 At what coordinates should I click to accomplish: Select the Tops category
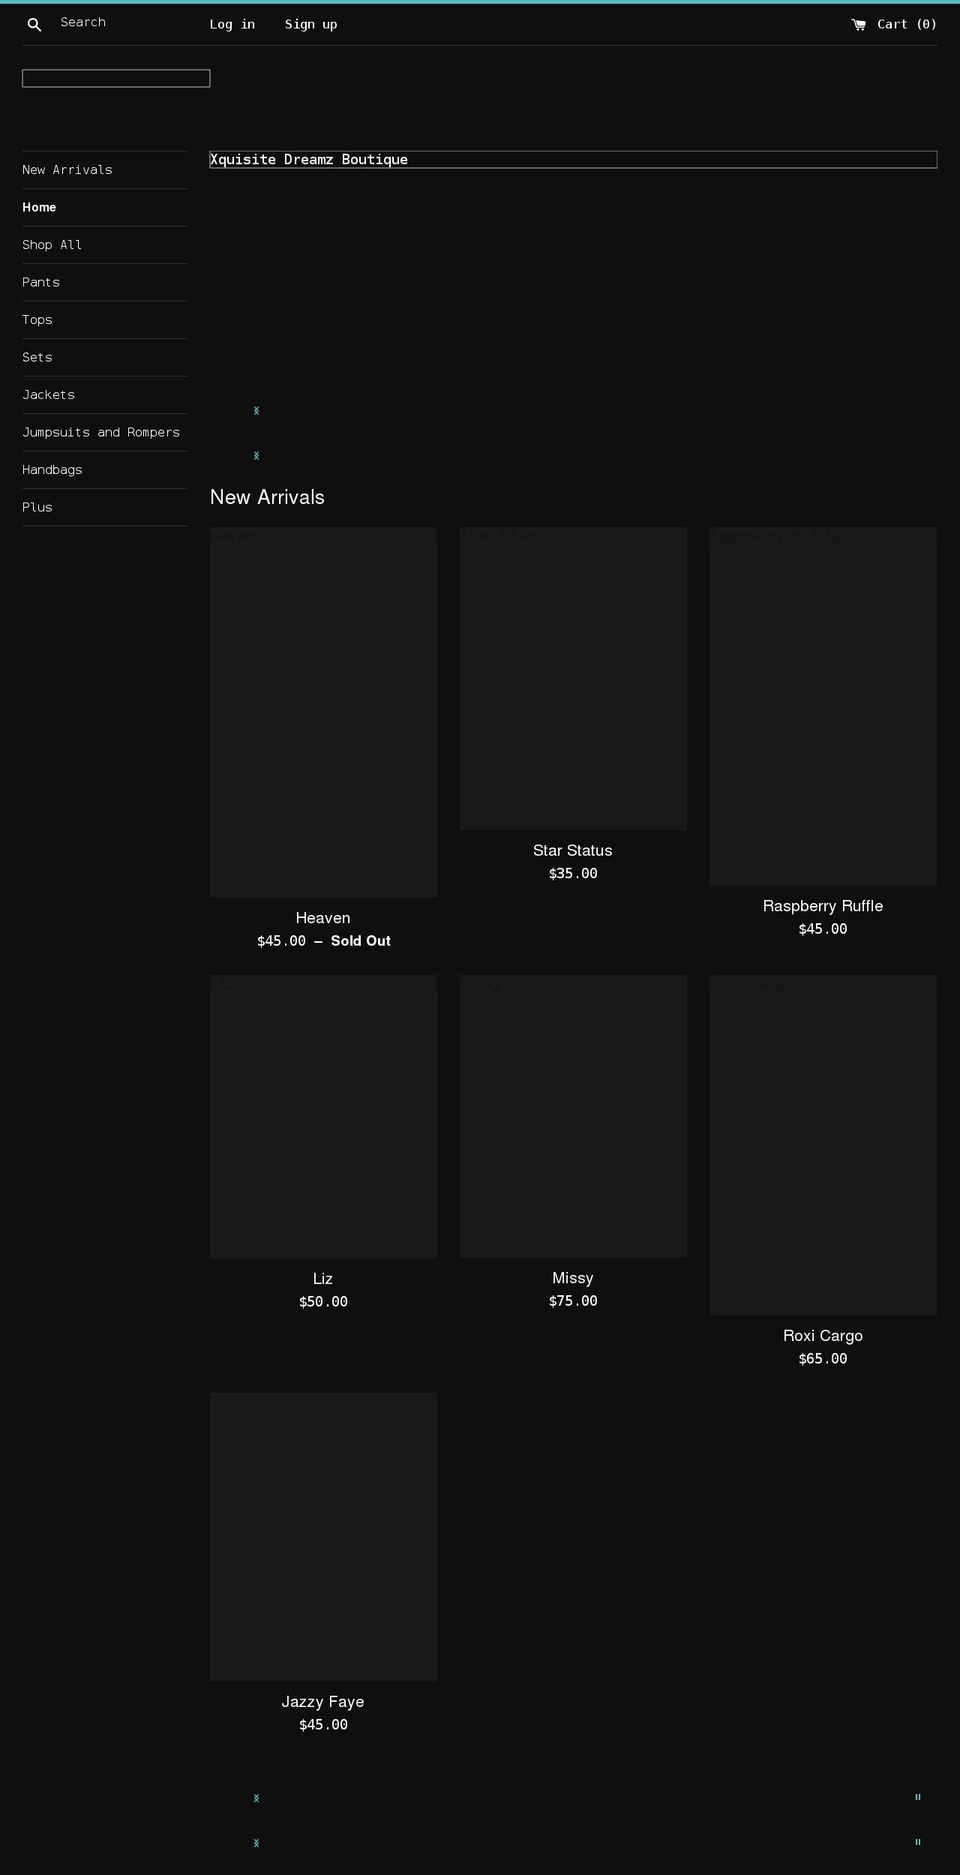click(x=37, y=320)
